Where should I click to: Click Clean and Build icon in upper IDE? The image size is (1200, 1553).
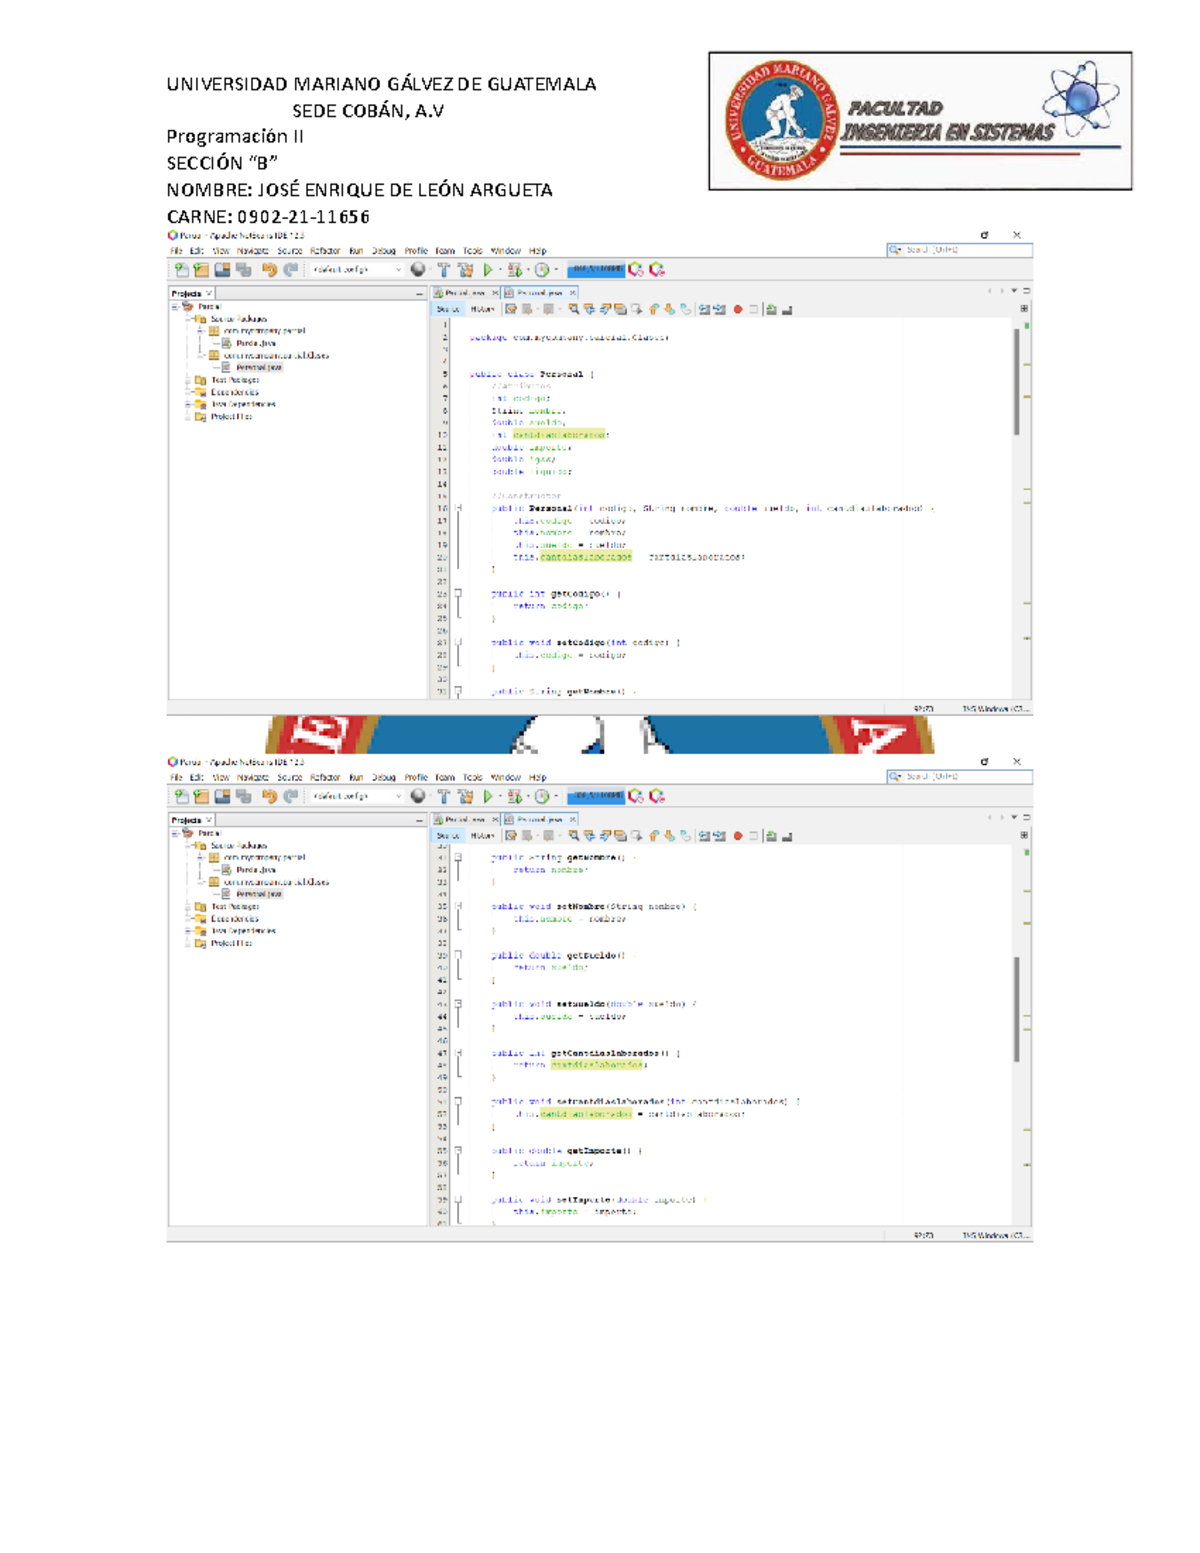(x=465, y=270)
